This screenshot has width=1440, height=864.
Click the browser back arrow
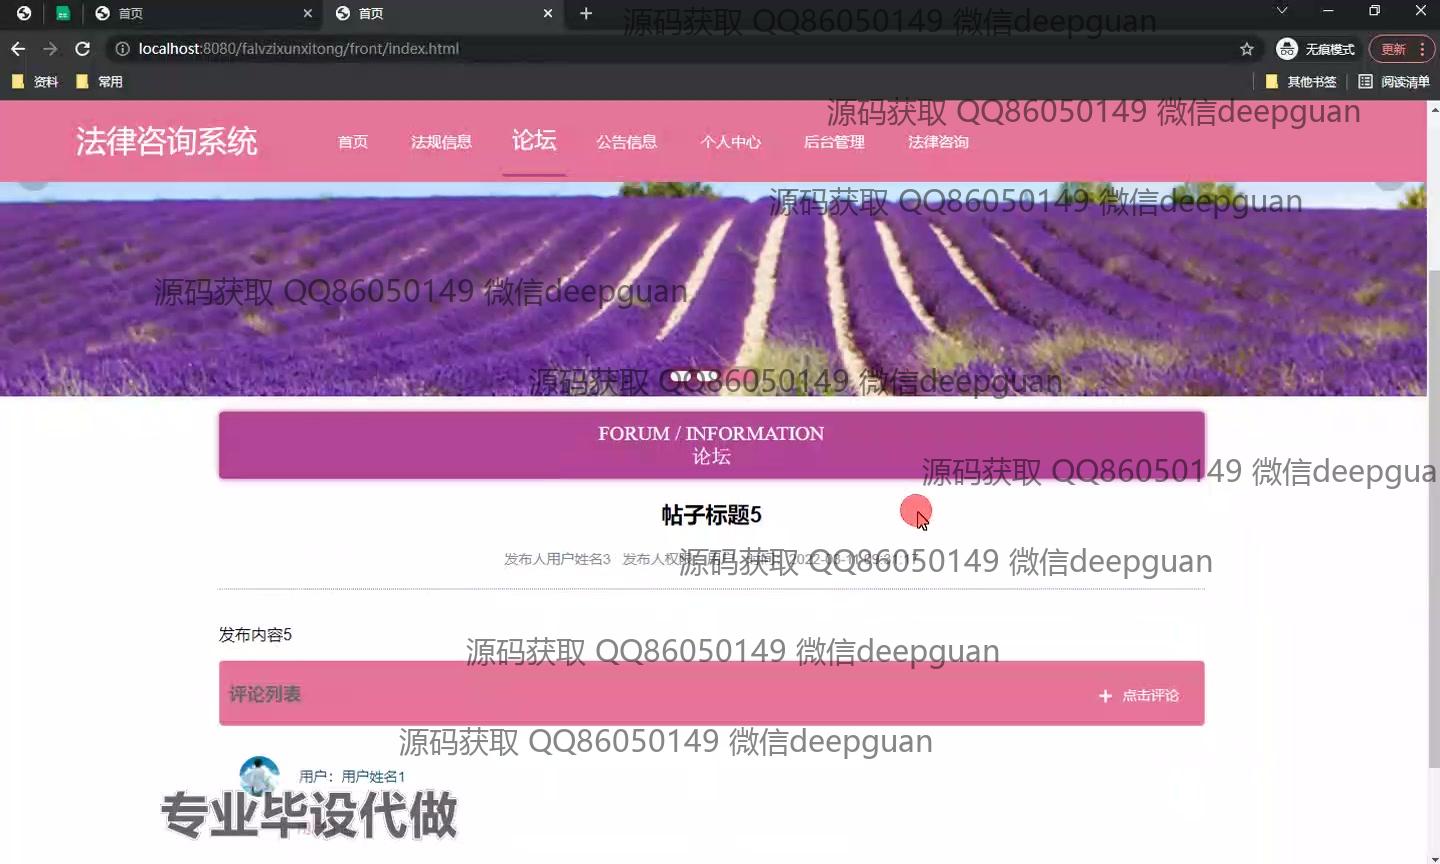(18, 49)
